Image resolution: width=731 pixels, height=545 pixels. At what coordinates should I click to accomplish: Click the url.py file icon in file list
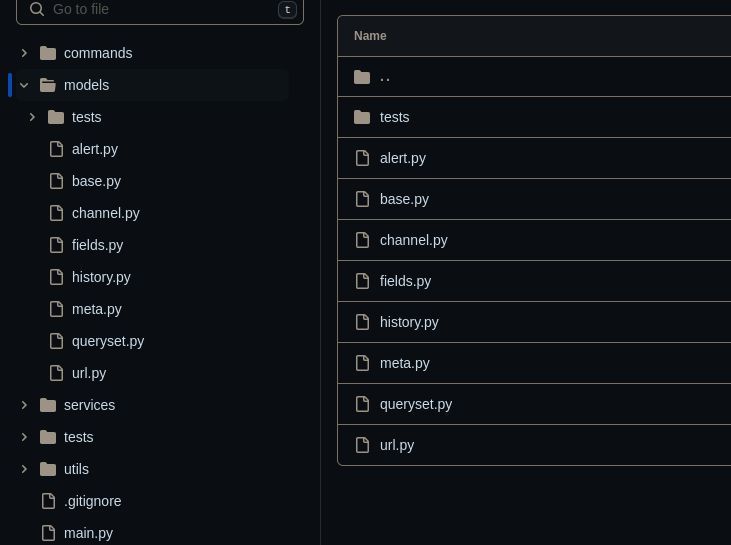pos(362,445)
